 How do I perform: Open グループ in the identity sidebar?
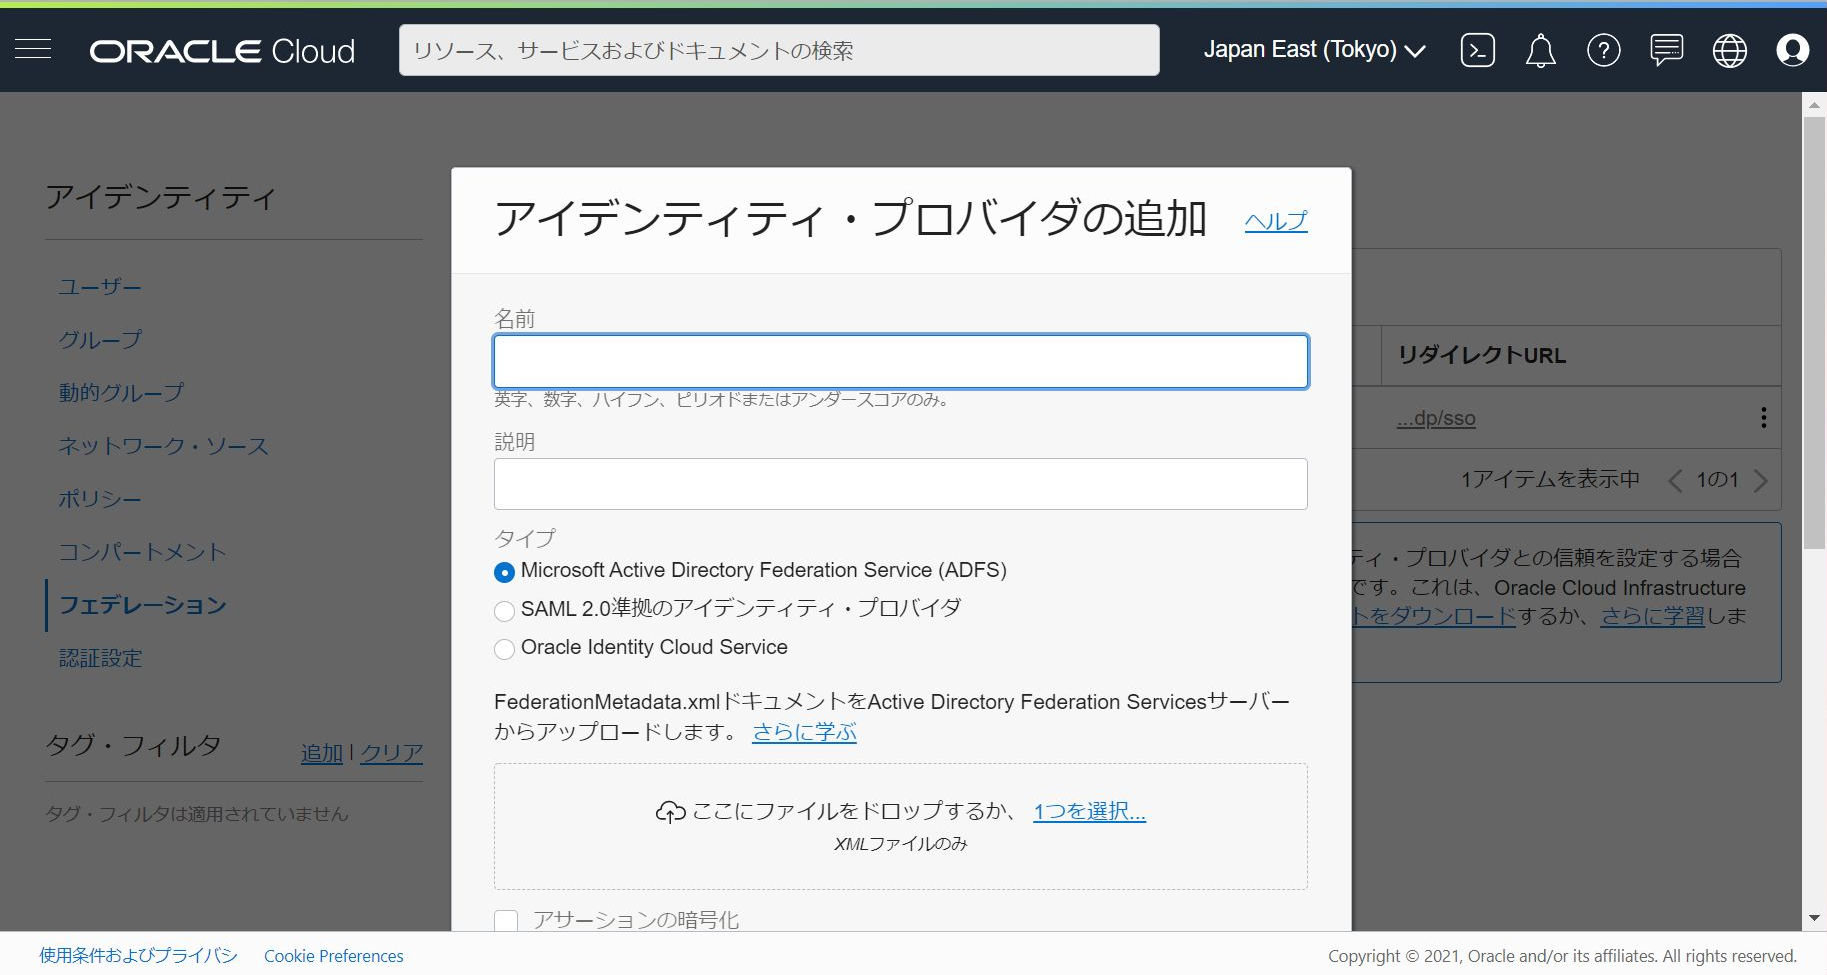point(100,340)
